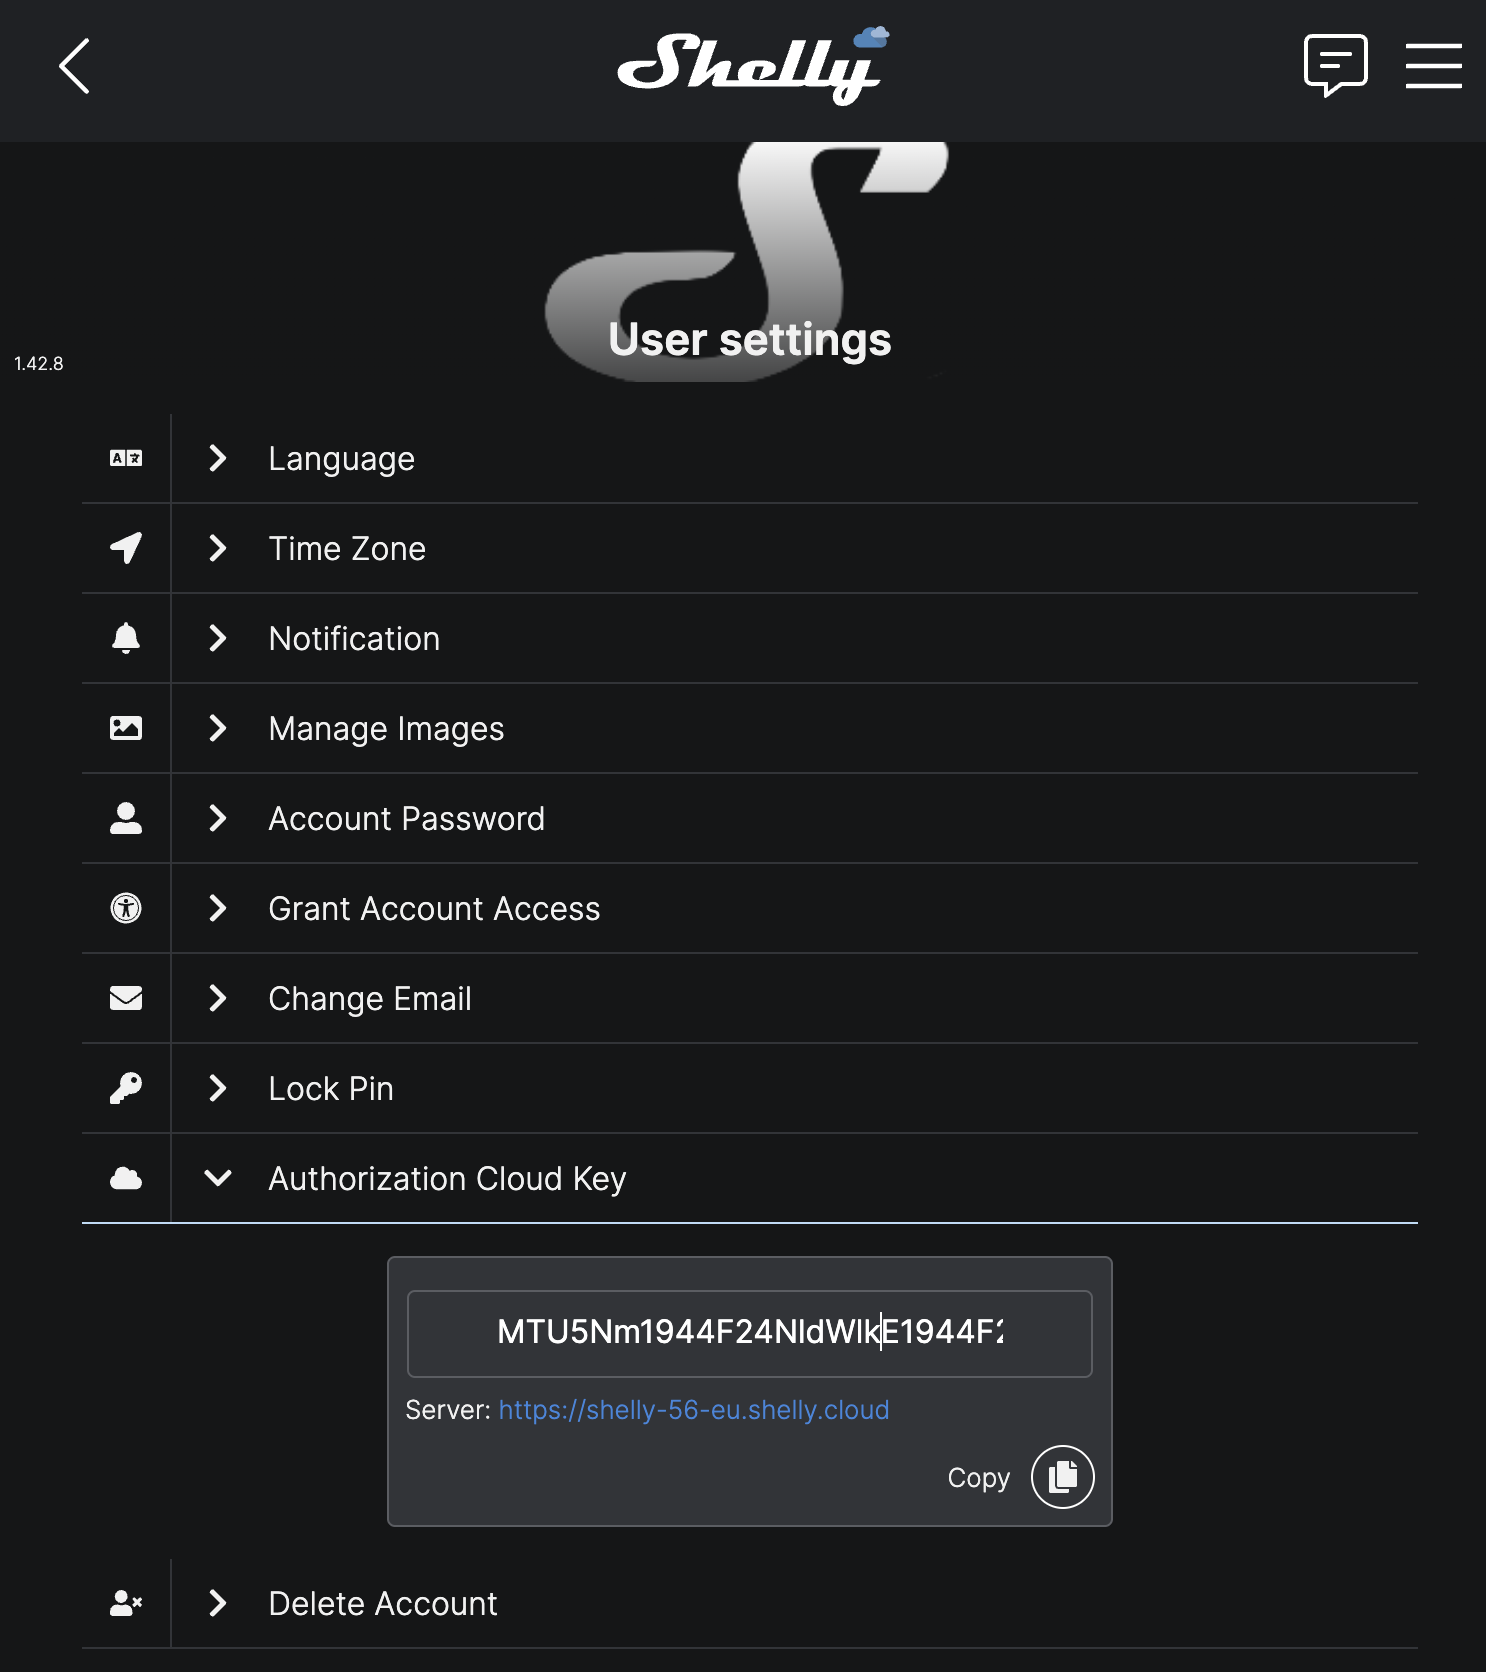Expand the Change Email chevron
The image size is (1486, 1672).
(x=217, y=998)
